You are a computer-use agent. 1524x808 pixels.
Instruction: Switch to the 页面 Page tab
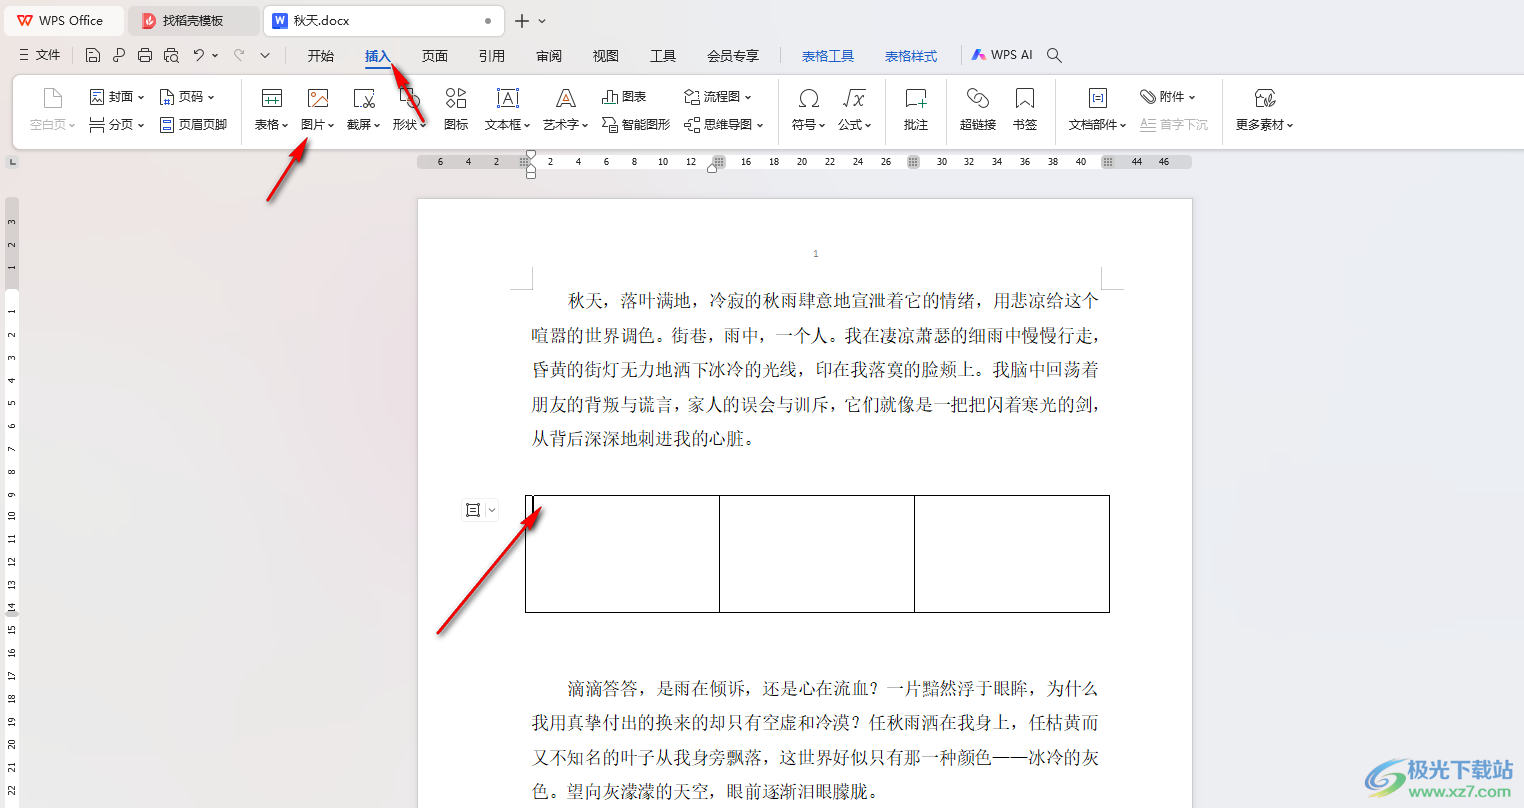tap(435, 56)
